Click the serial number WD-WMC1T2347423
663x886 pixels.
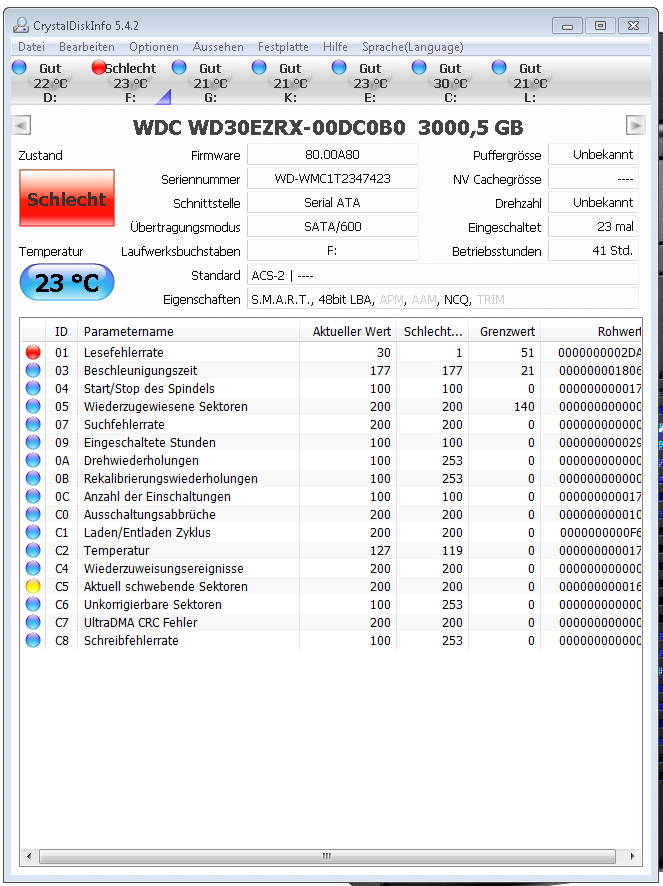[332, 179]
